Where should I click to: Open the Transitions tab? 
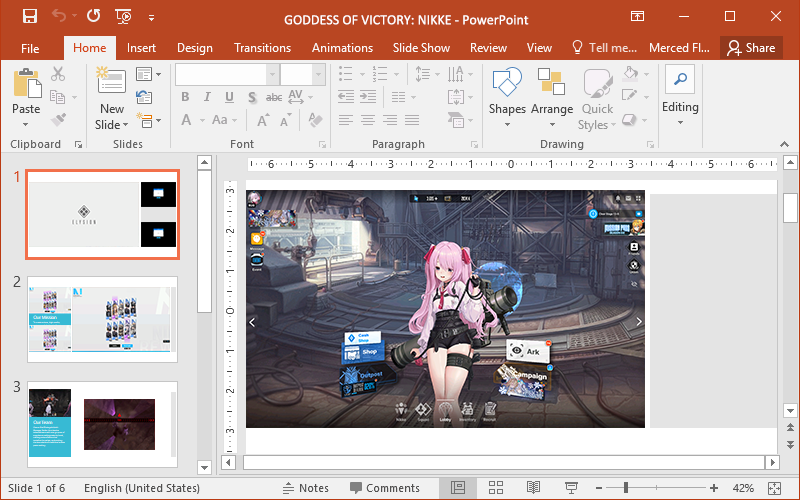[x=262, y=48]
